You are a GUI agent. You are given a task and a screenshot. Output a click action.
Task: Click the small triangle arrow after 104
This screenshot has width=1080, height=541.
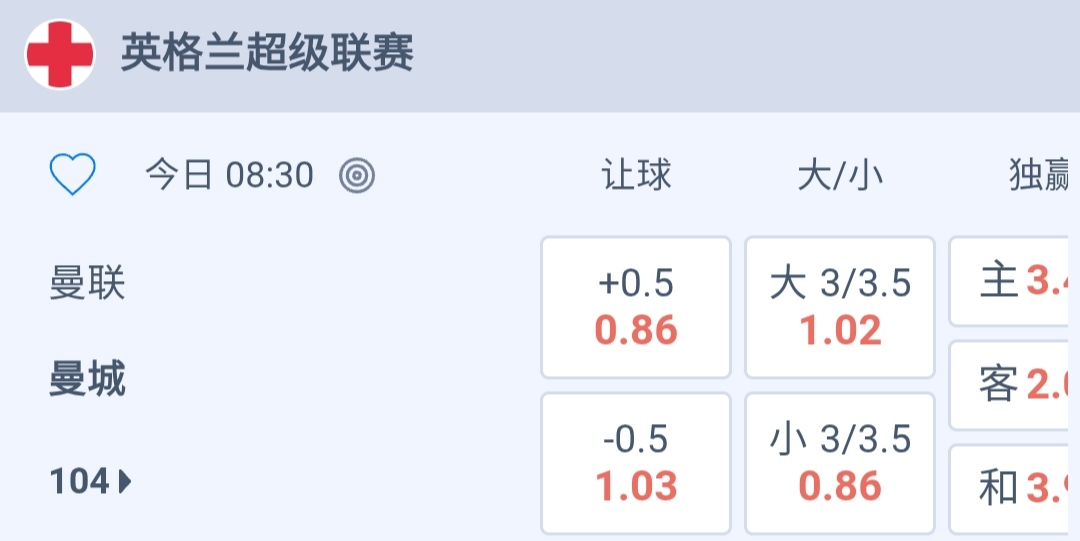[125, 482]
